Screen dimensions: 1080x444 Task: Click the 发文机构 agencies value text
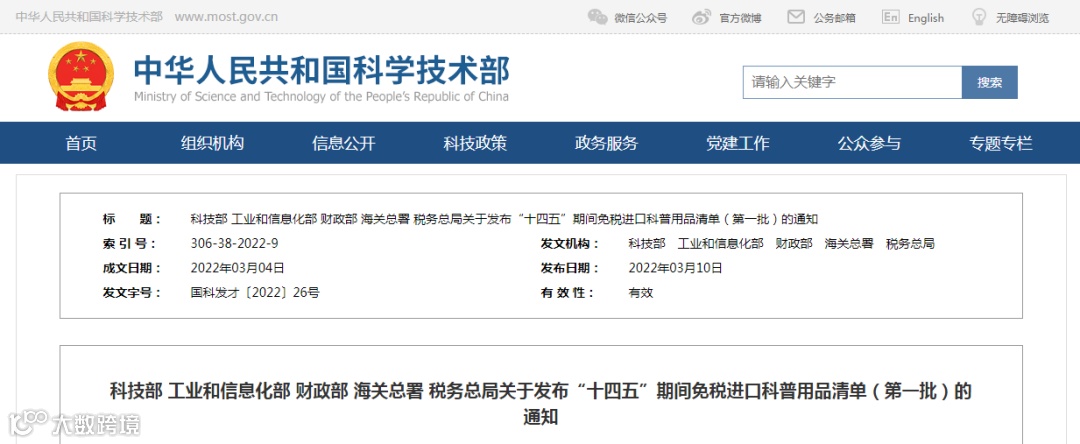[x=782, y=244]
